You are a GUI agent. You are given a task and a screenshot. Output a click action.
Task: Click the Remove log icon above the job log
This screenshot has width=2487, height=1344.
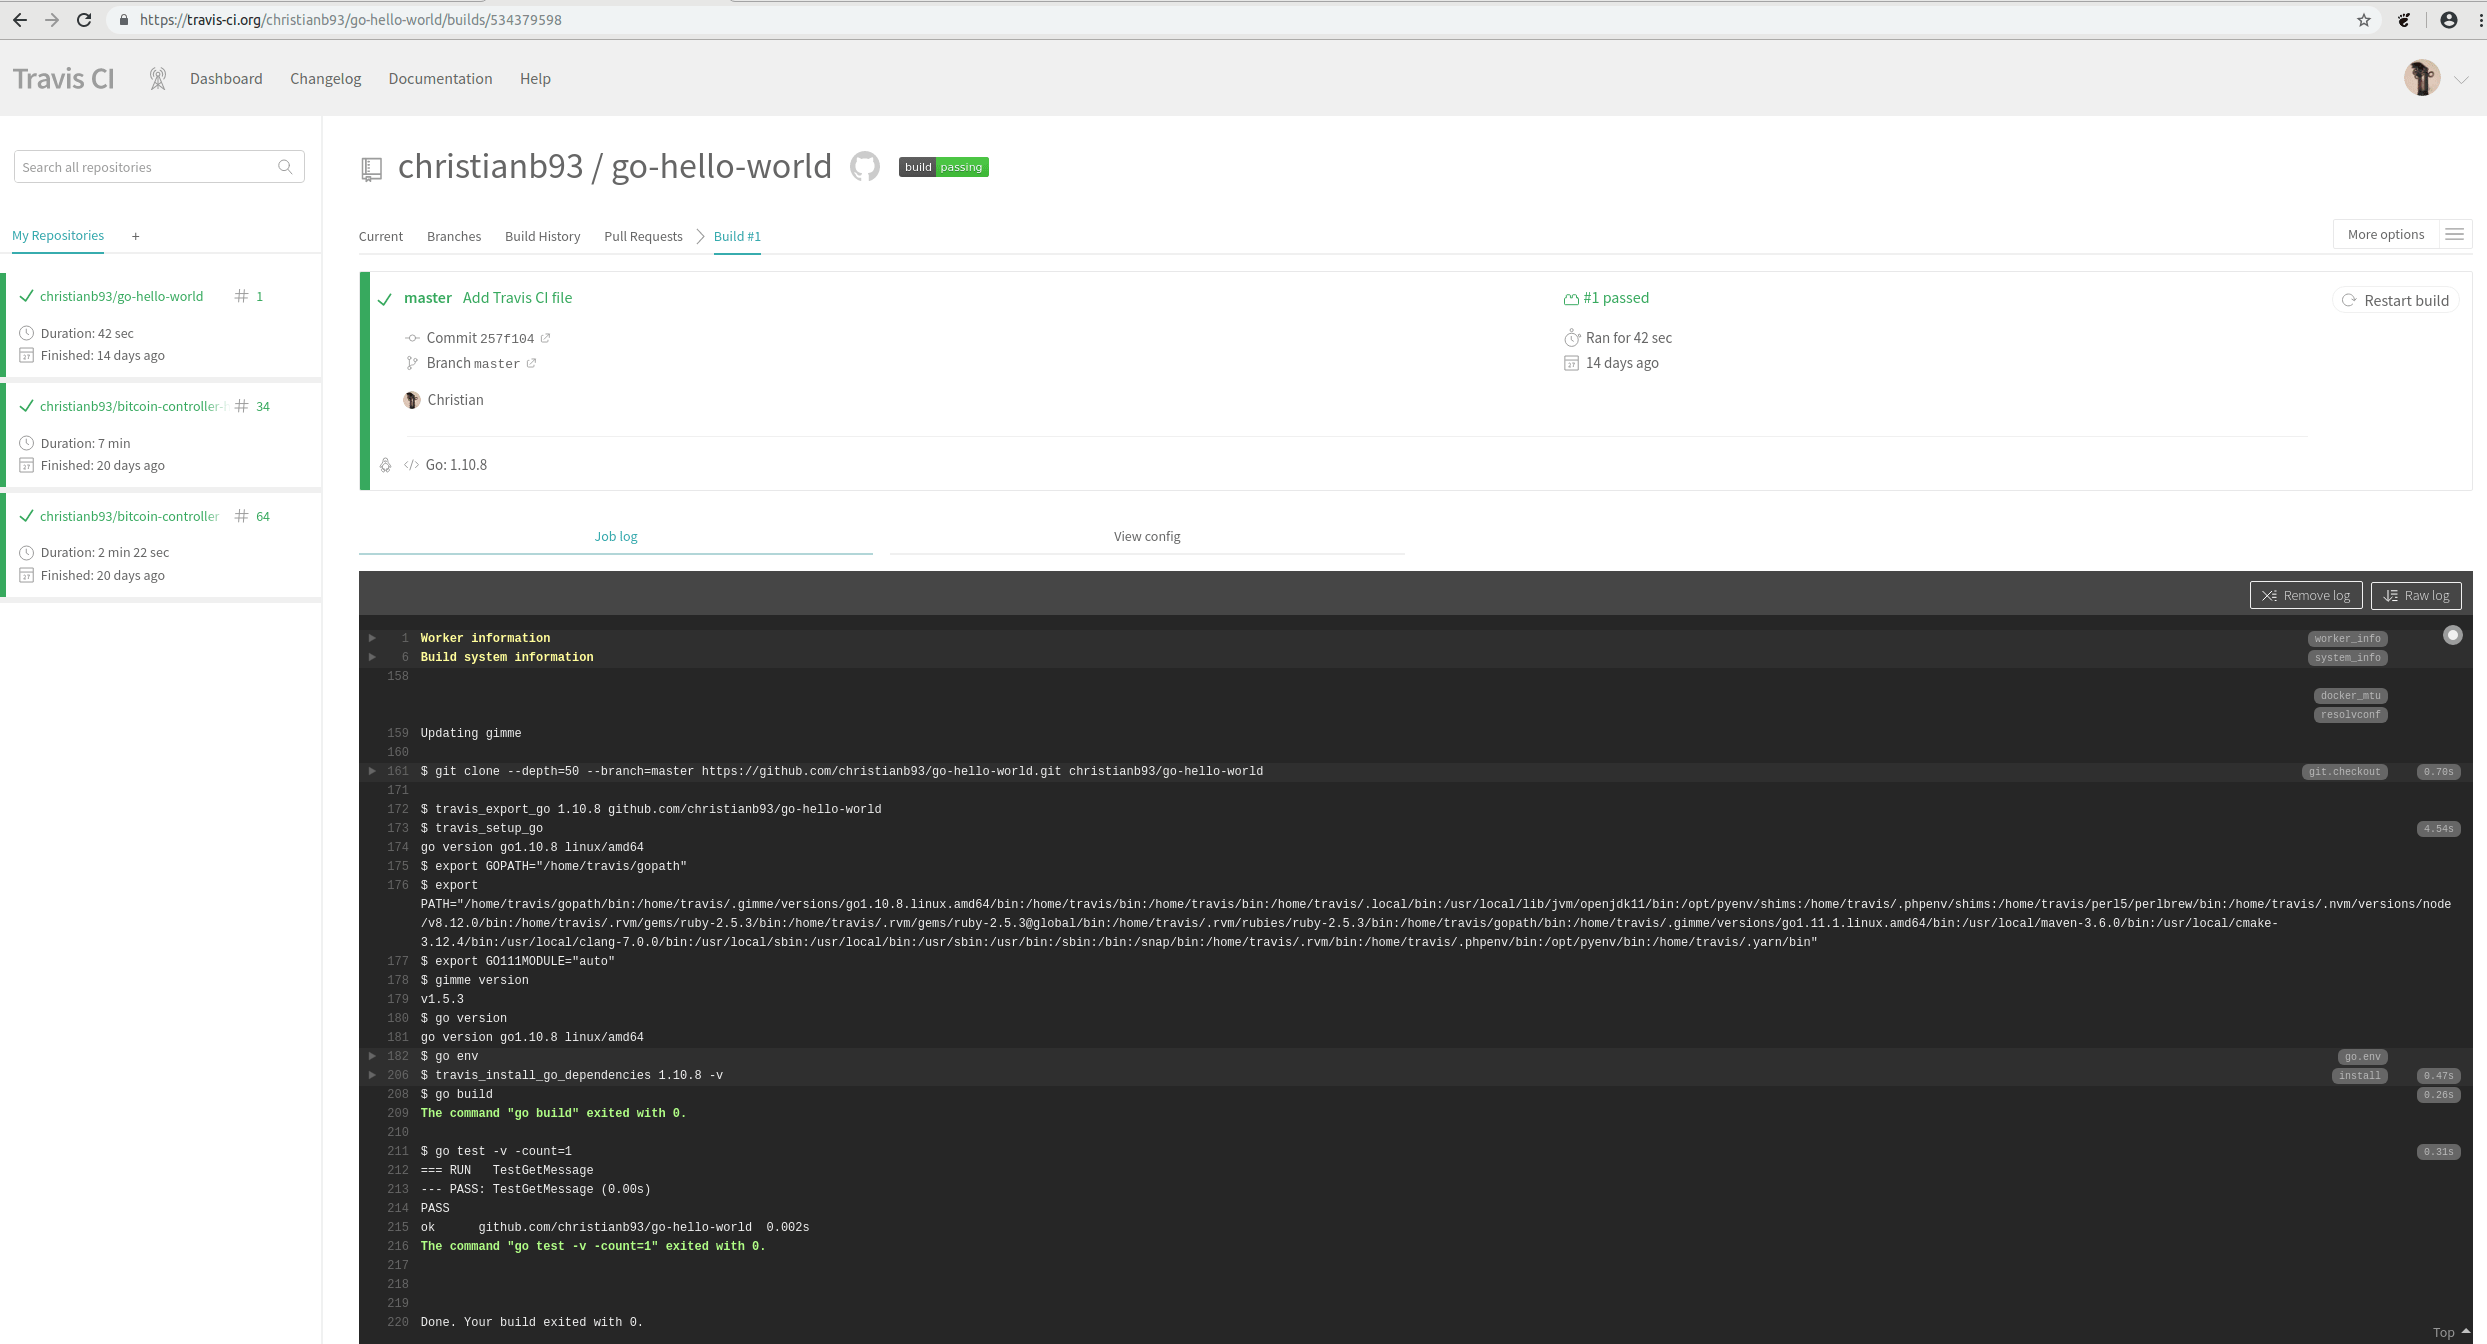point(2270,594)
